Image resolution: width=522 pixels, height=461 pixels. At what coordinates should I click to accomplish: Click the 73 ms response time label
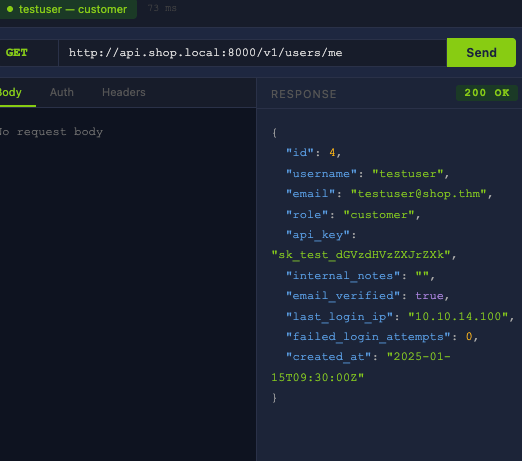coord(162,8)
